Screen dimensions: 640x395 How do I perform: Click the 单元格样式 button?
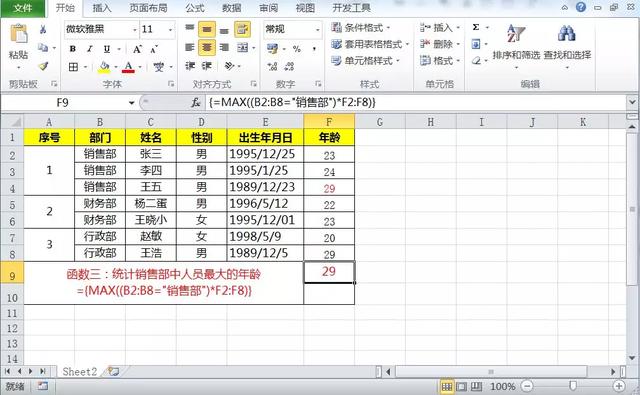365,61
